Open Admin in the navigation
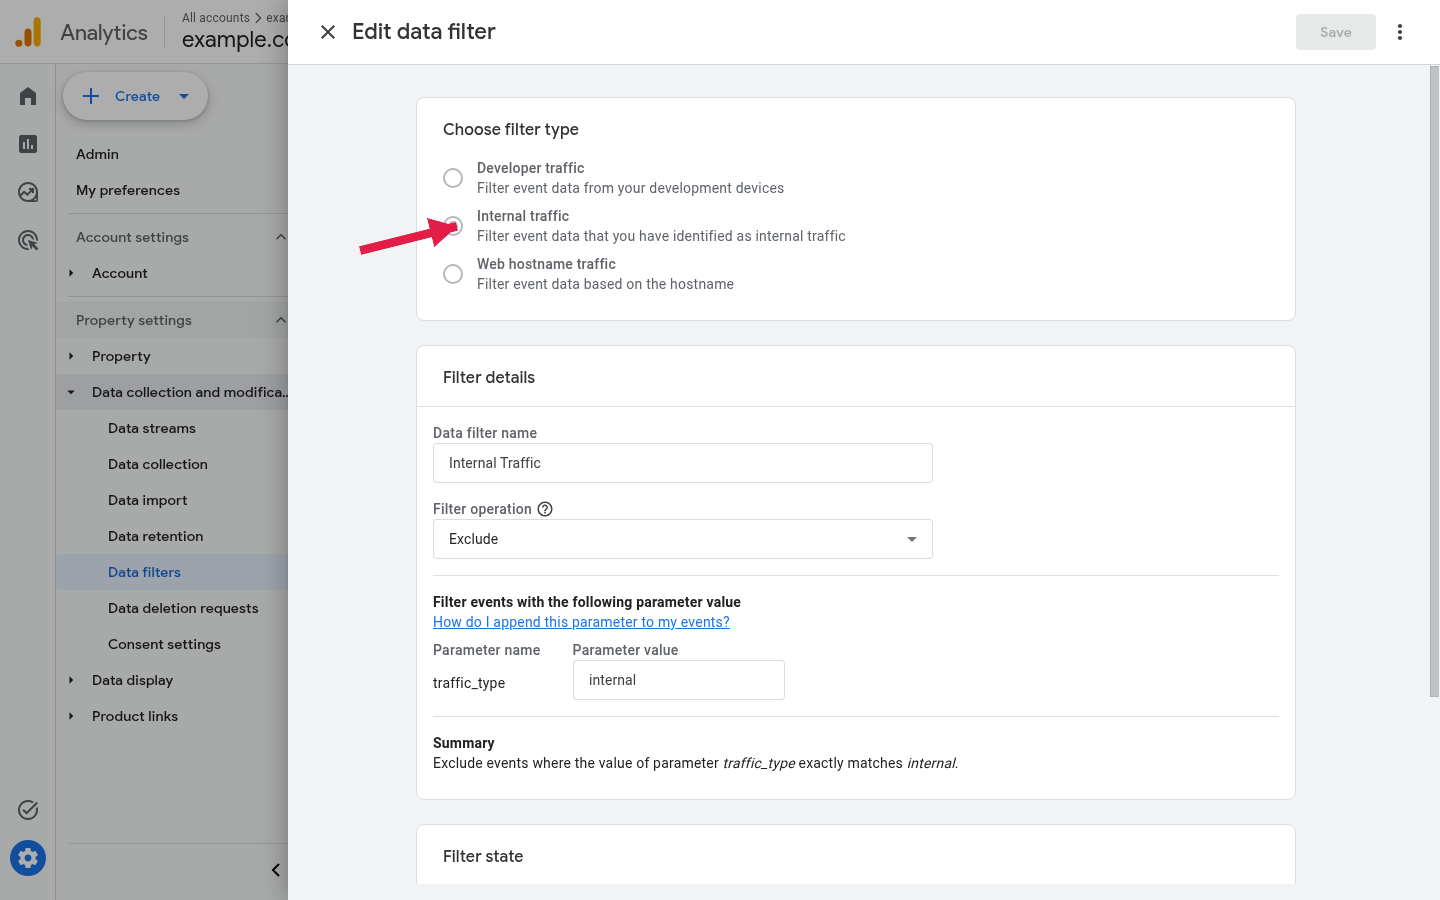1440x900 pixels. click(x=97, y=154)
